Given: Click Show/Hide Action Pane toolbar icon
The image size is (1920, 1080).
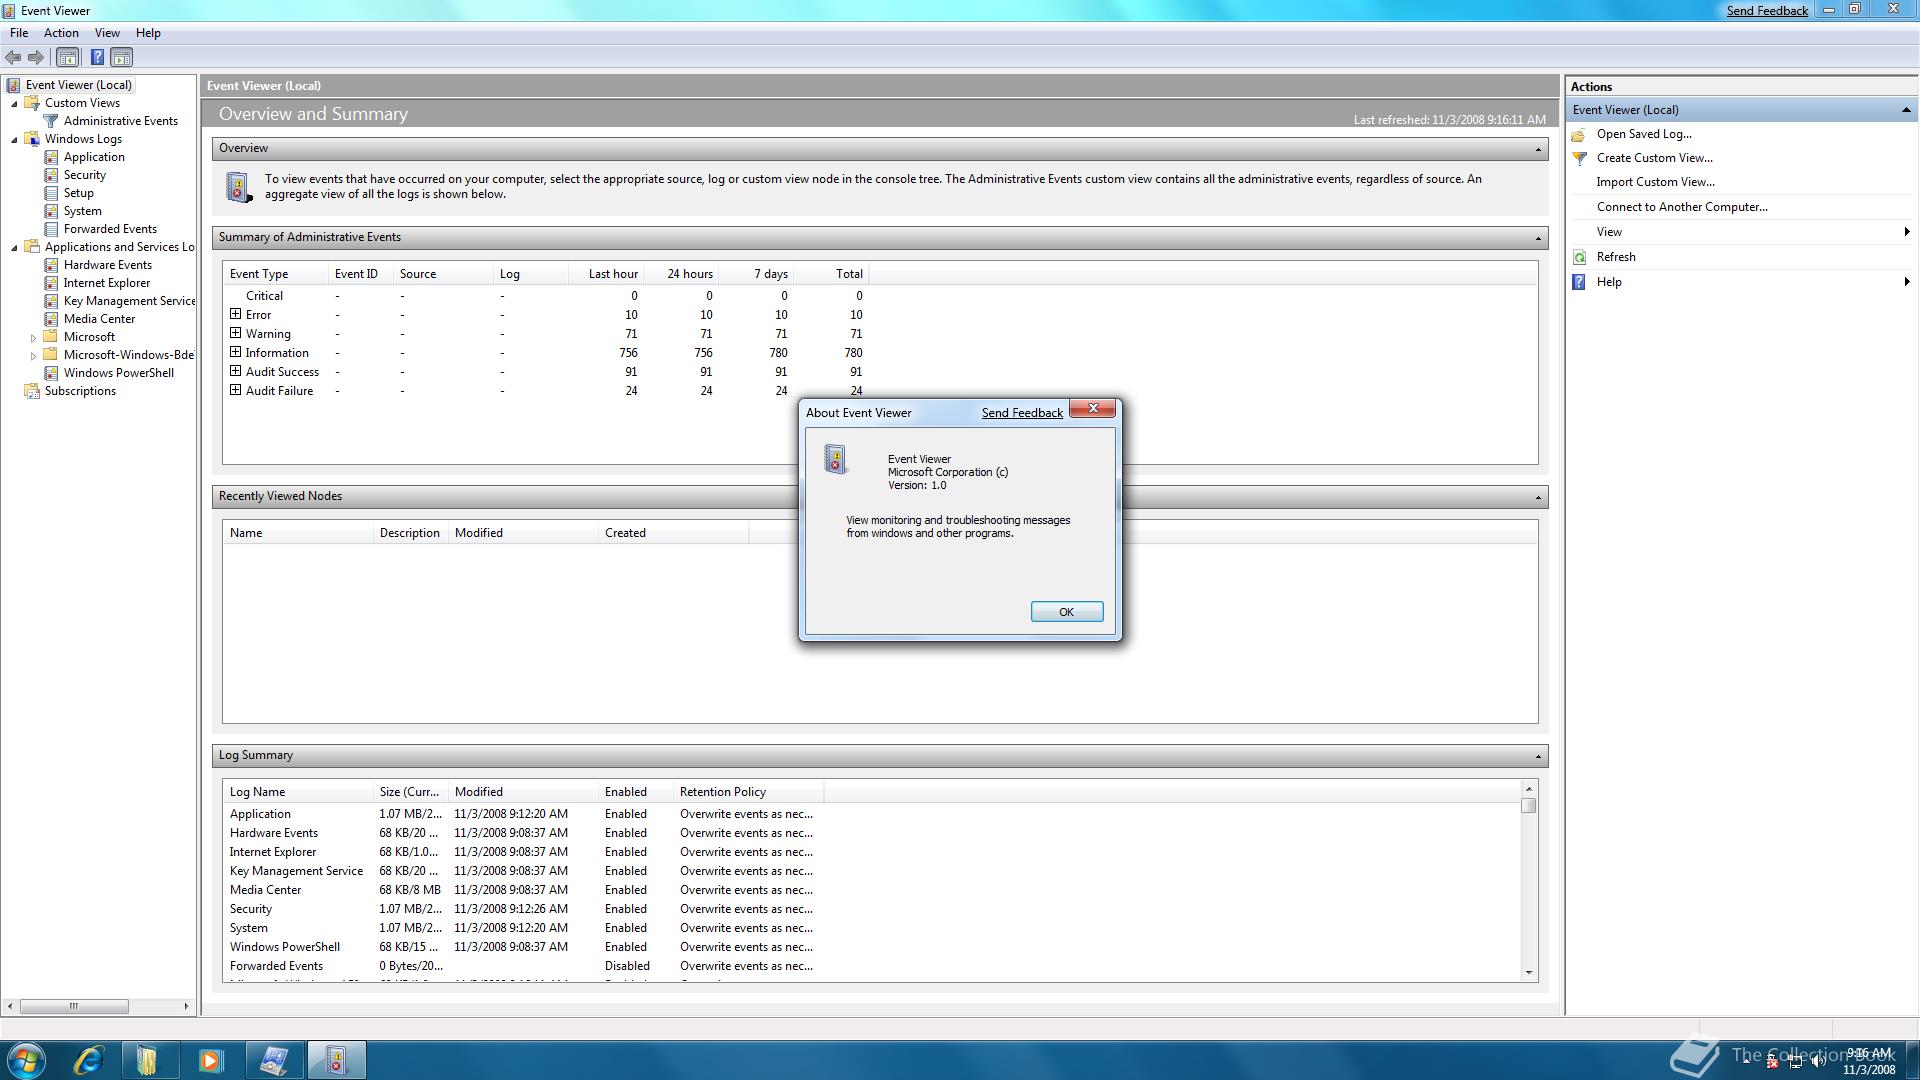Looking at the screenshot, I should [x=121, y=57].
